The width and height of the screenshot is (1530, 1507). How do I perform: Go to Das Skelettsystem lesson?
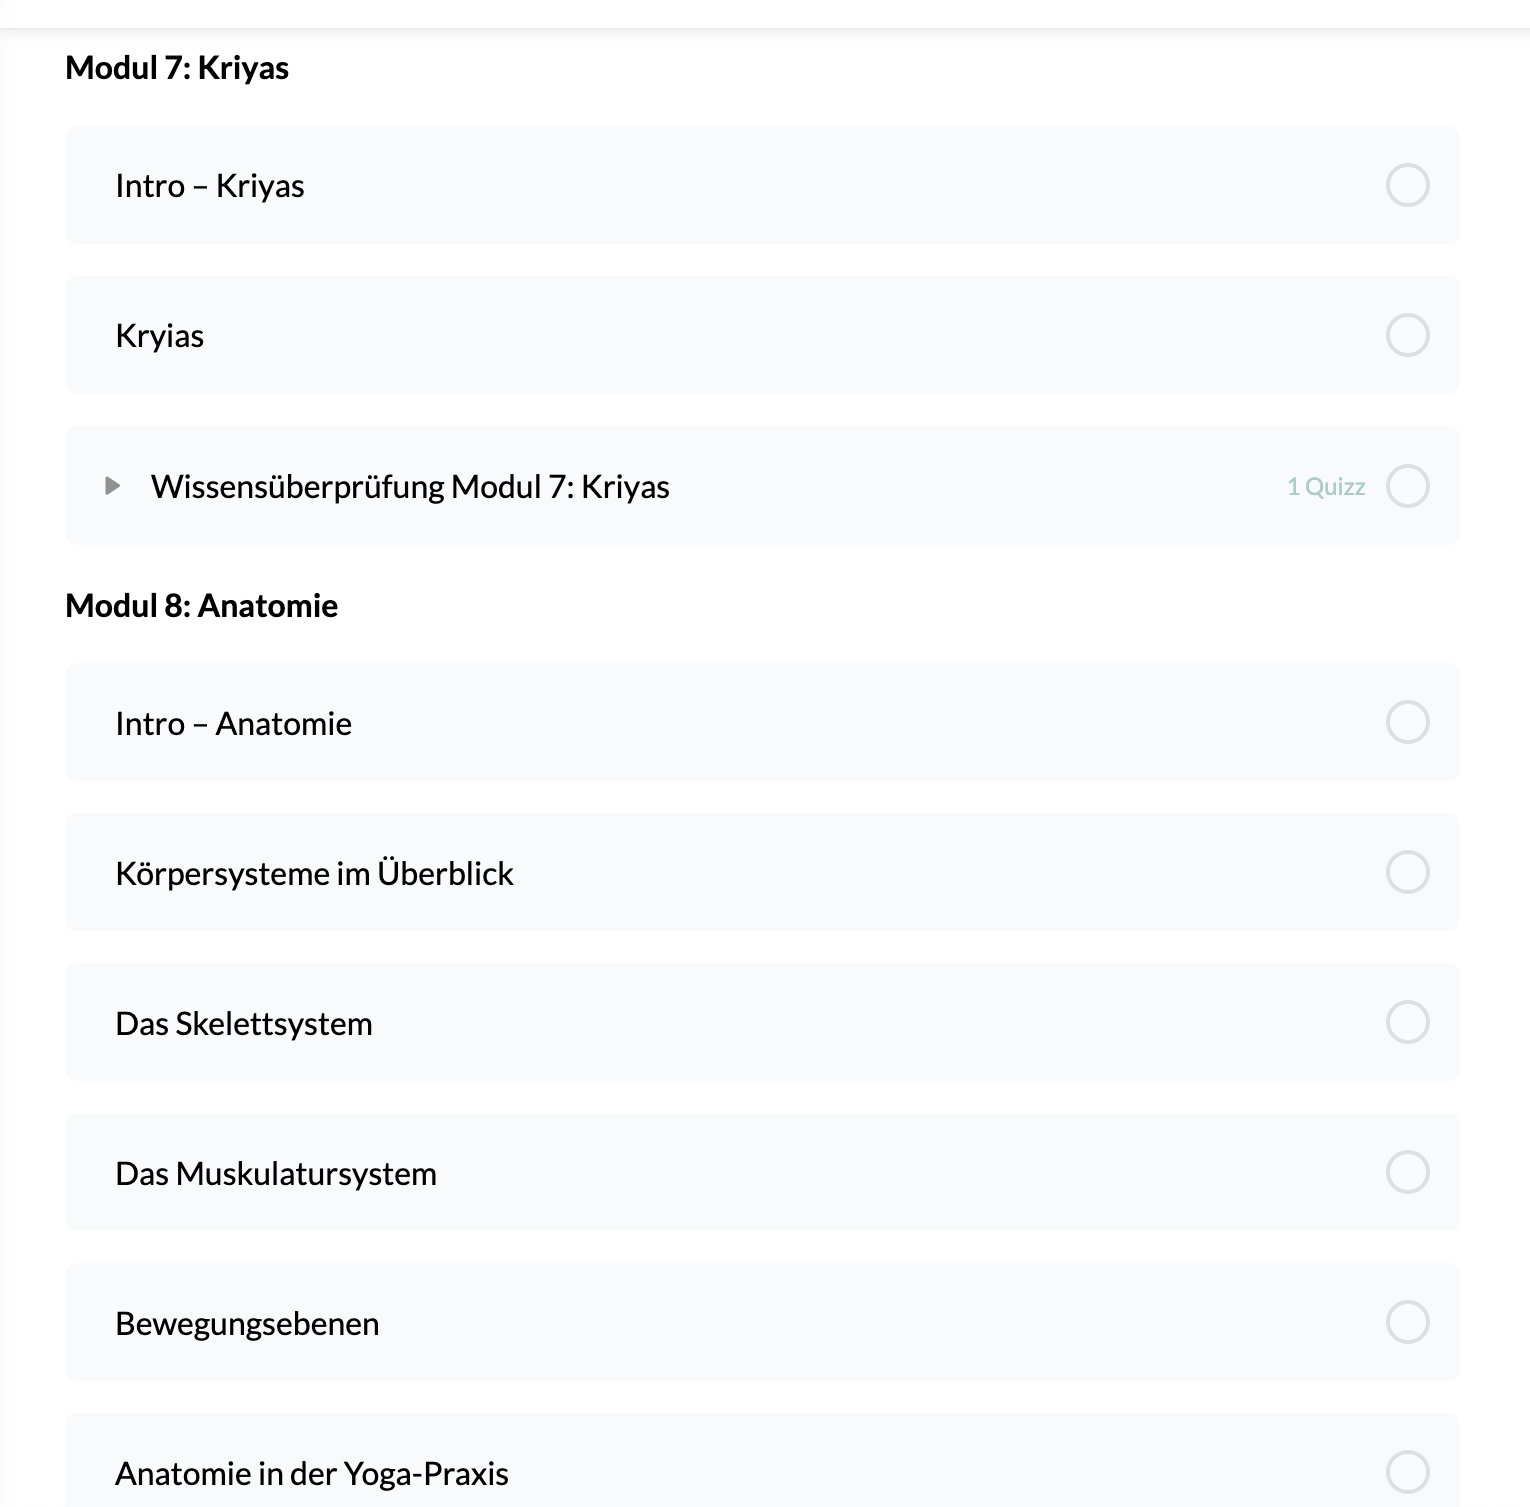(x=244, y=1024)
